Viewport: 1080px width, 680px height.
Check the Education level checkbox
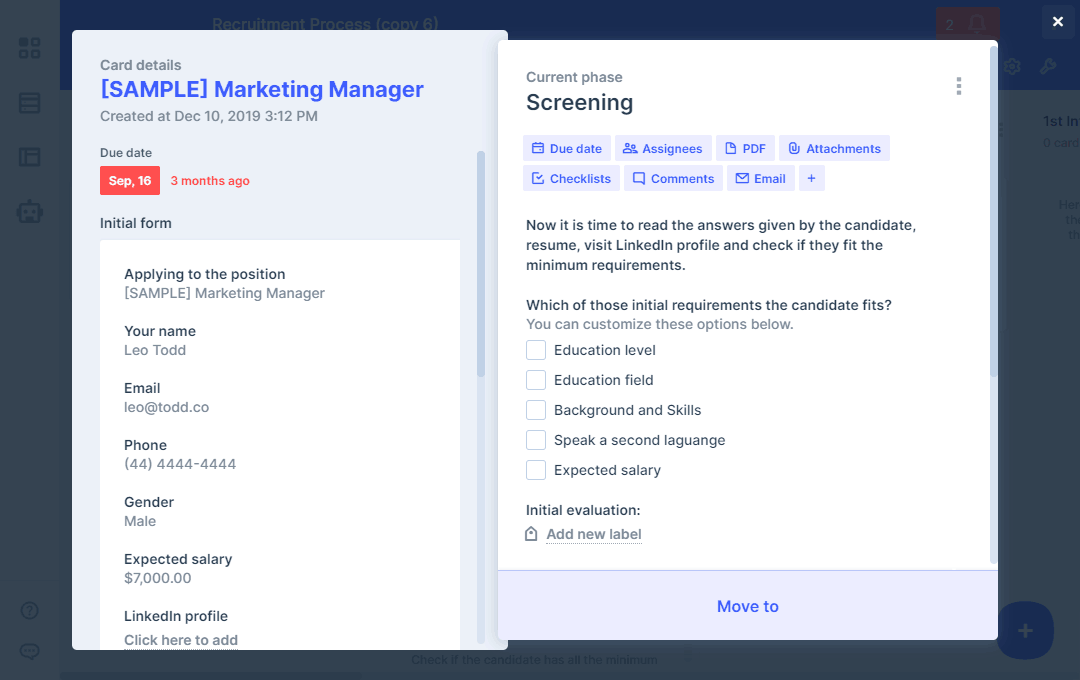[x=536, y=350]
